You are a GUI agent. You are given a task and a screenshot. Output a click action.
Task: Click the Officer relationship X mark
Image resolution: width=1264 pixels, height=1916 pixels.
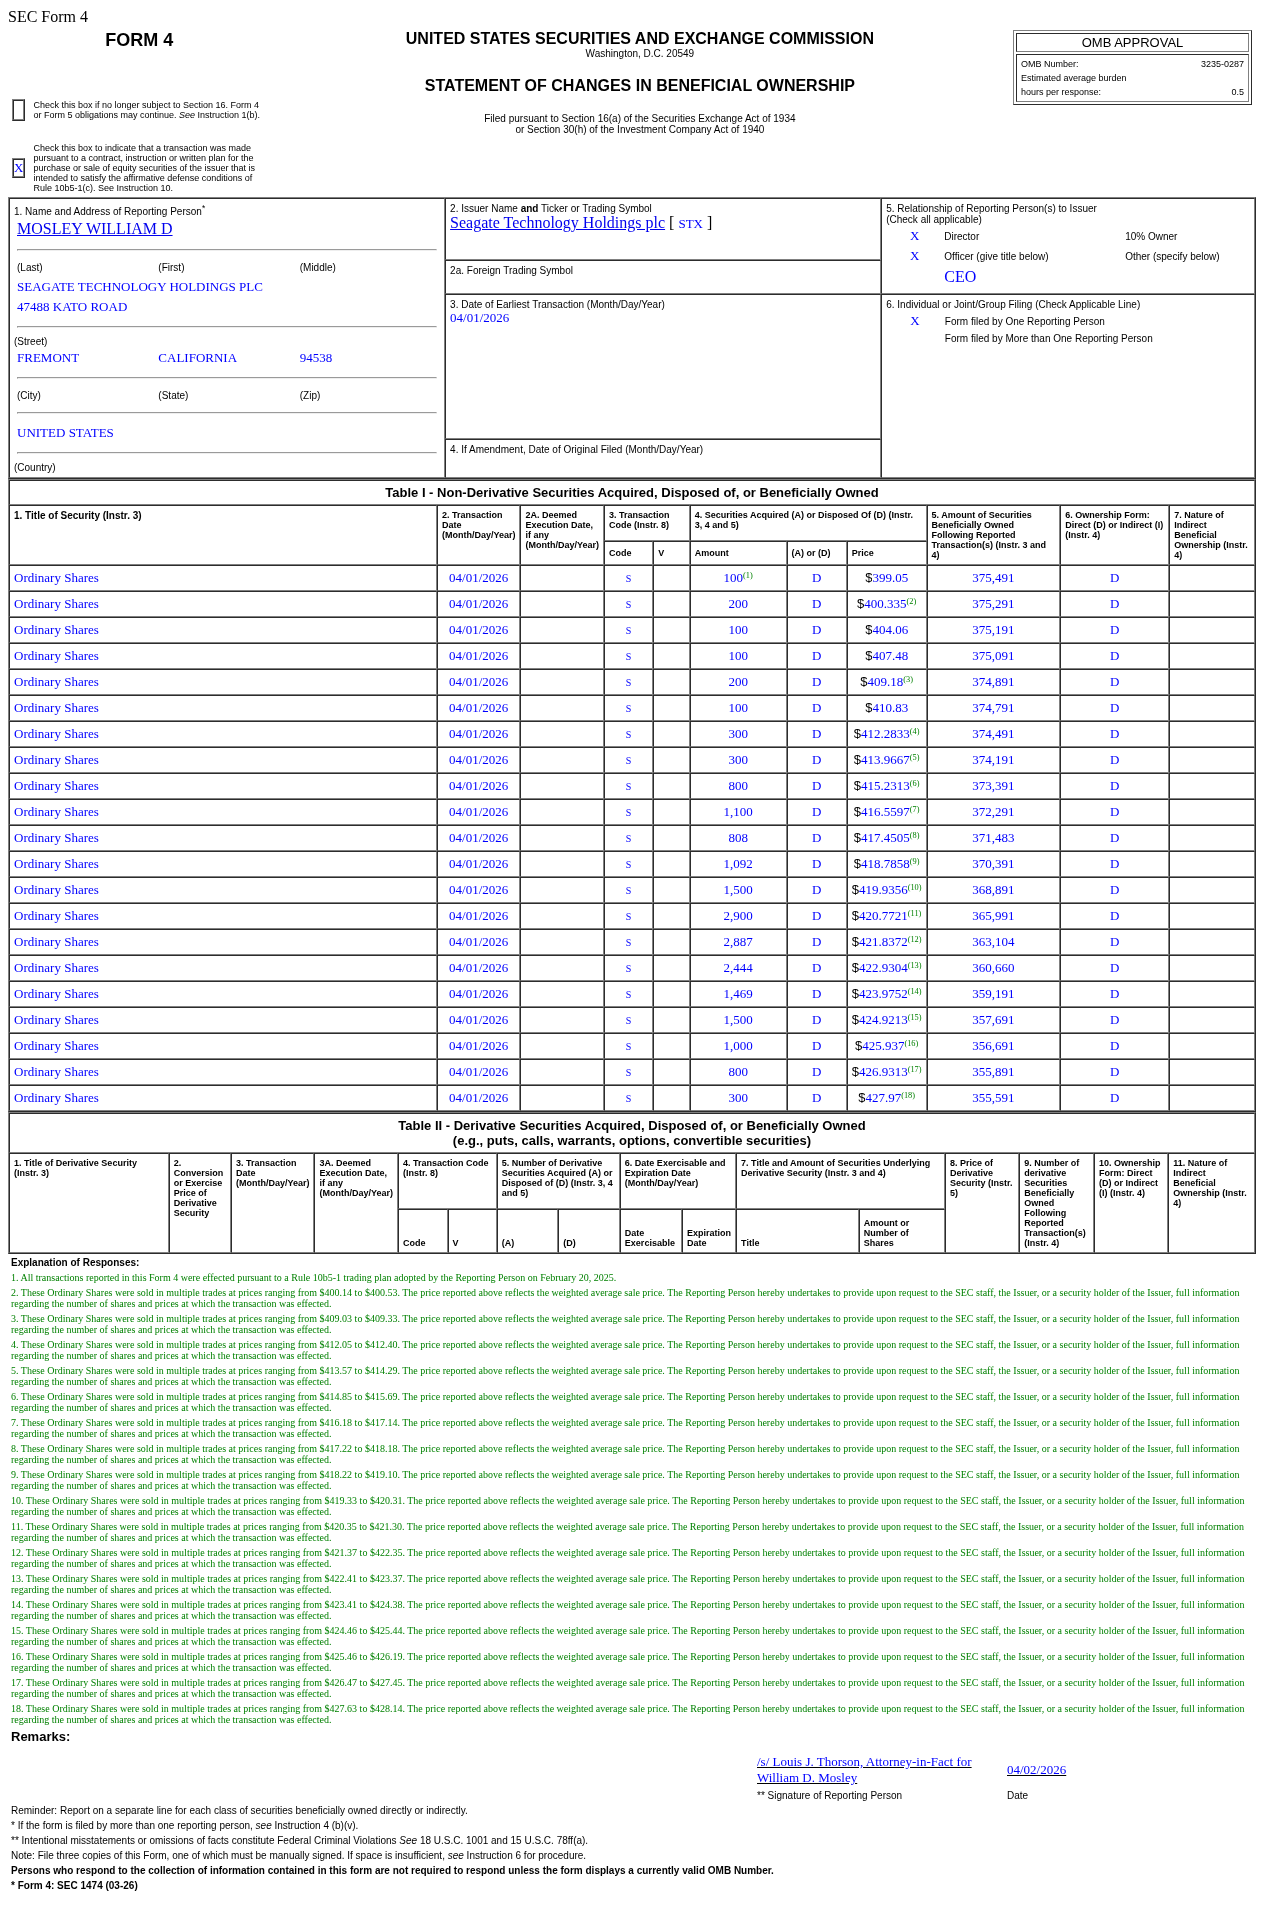click(914, 256)
